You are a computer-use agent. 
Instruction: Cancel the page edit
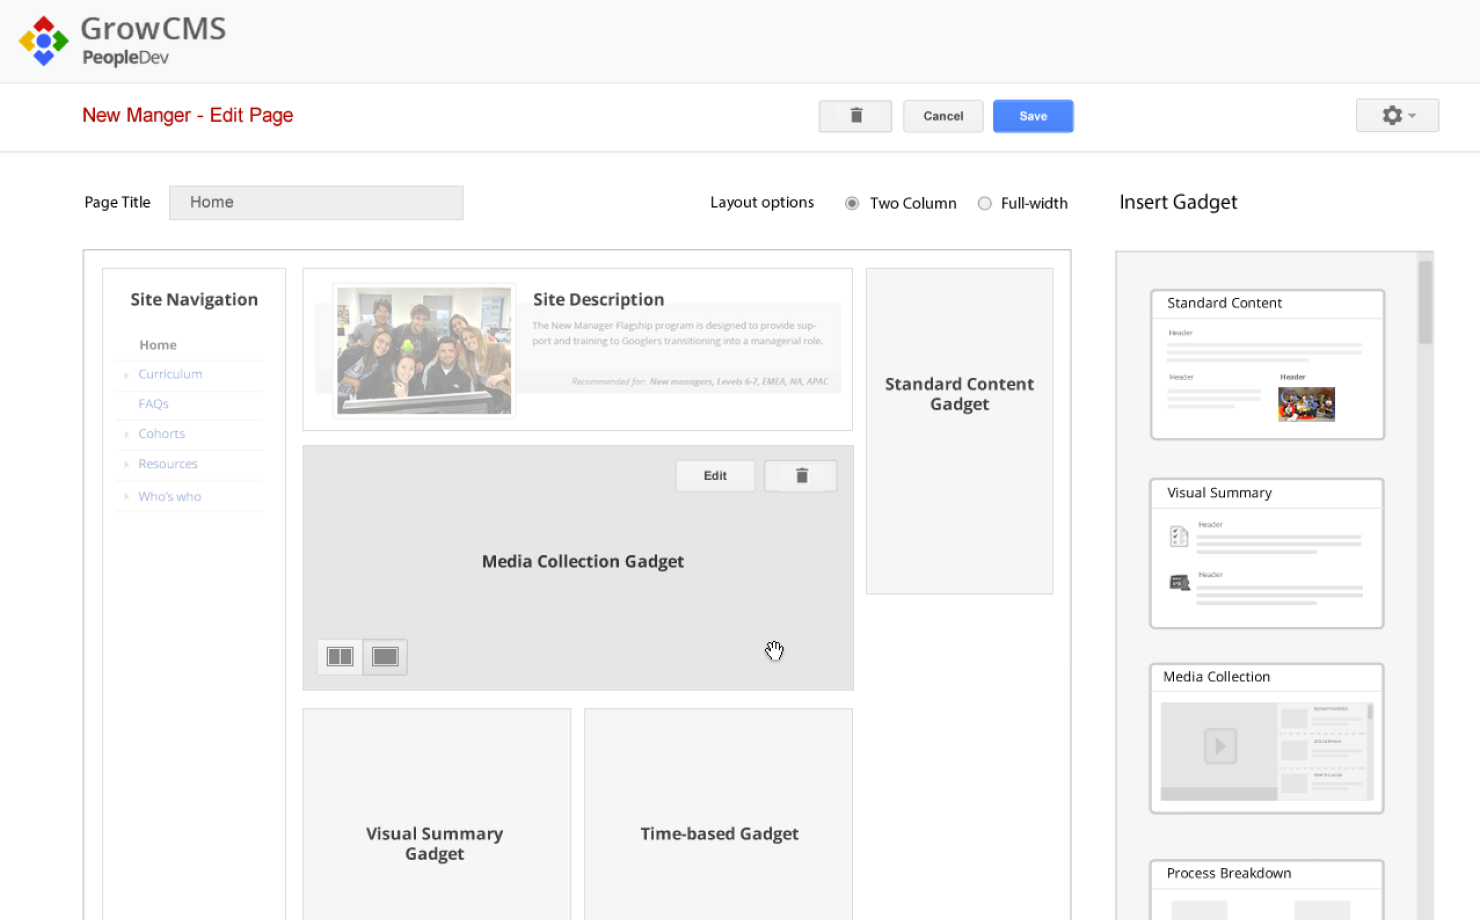pyautogui.click(x=943, y=116)
